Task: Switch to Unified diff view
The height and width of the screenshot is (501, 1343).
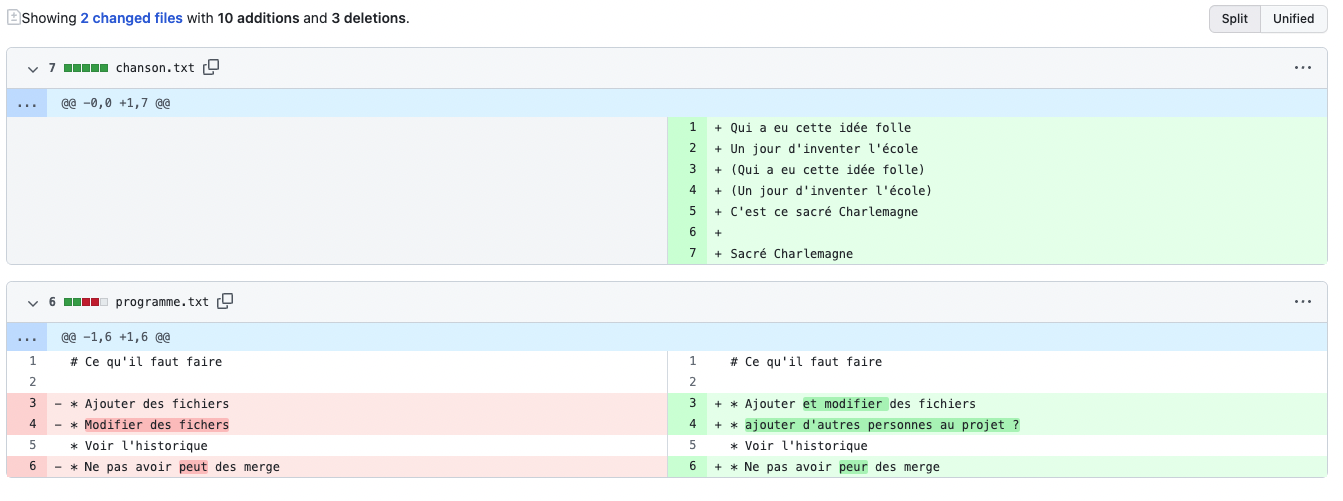Action: [x=1293, y=19]
